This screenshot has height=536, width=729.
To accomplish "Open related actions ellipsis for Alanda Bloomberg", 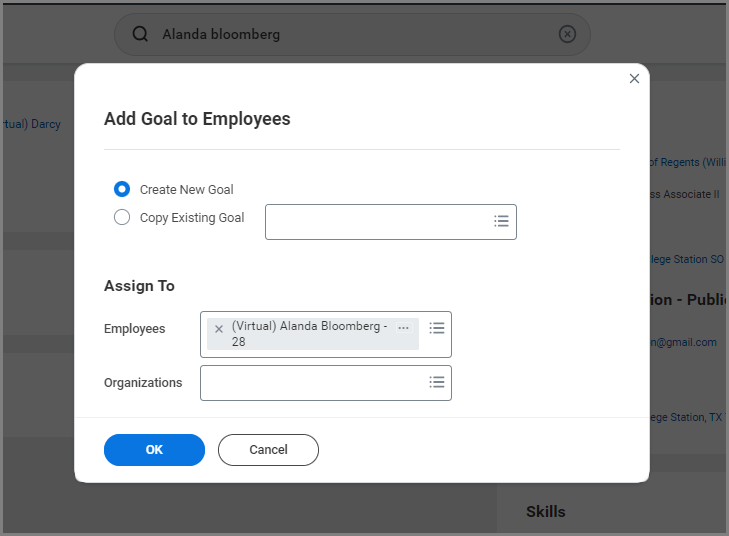I will pos(403,328).
